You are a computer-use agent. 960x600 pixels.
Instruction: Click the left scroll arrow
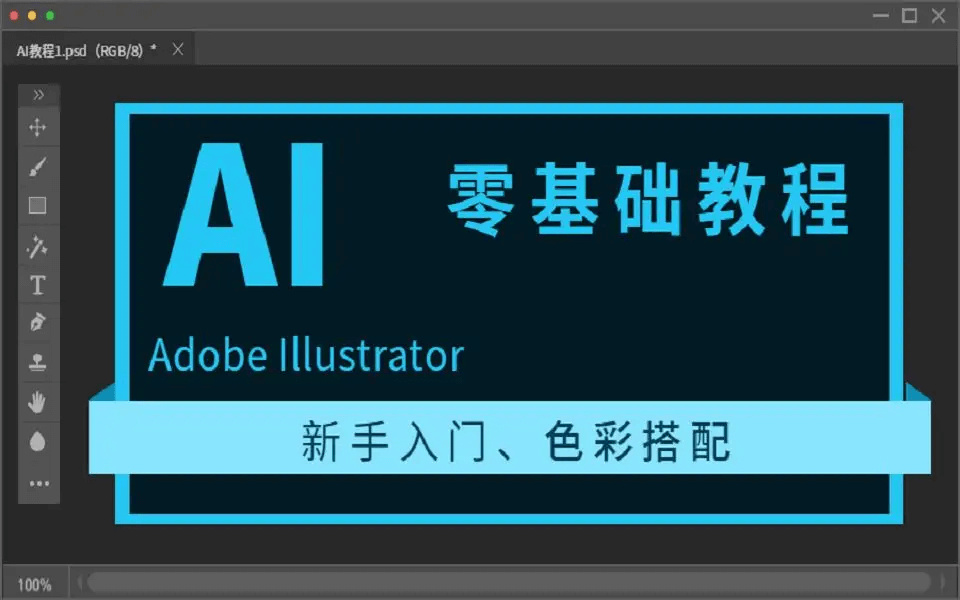pyautogui.click(x=80, y=582)
